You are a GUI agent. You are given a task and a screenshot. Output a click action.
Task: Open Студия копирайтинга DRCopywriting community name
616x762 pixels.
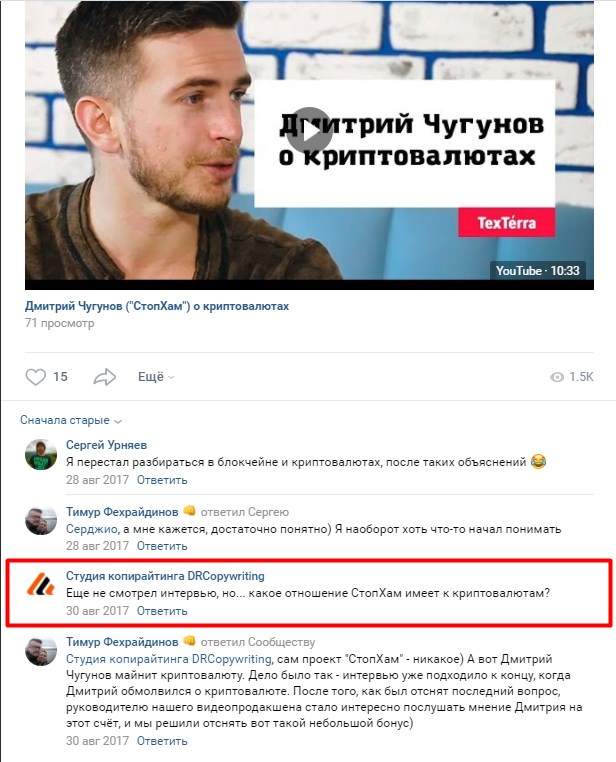pyautogui.click(x=165, y=576)
